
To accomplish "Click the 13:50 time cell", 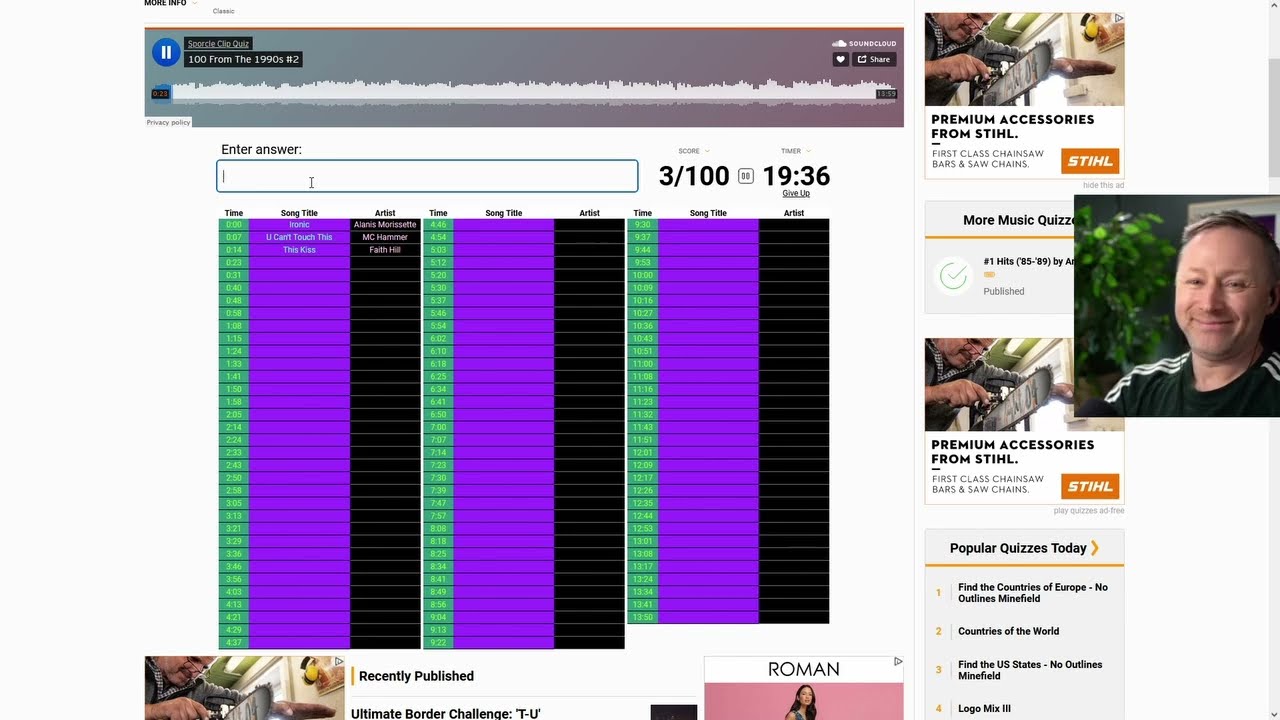I will click(642, 617).
